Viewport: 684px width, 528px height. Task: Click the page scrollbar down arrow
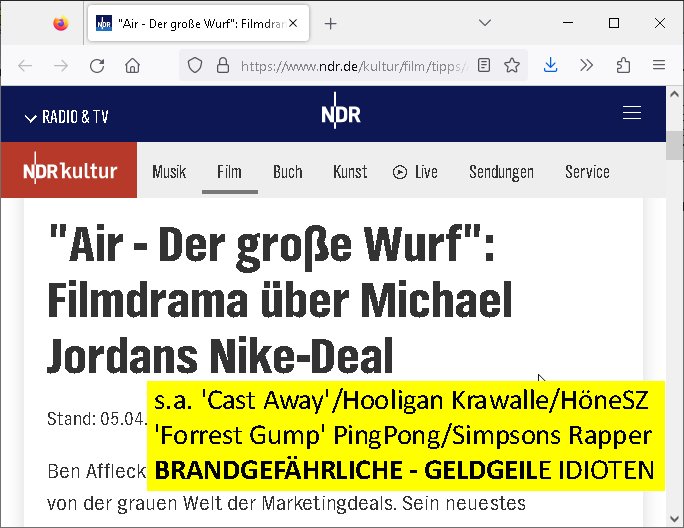coord(674,519)
